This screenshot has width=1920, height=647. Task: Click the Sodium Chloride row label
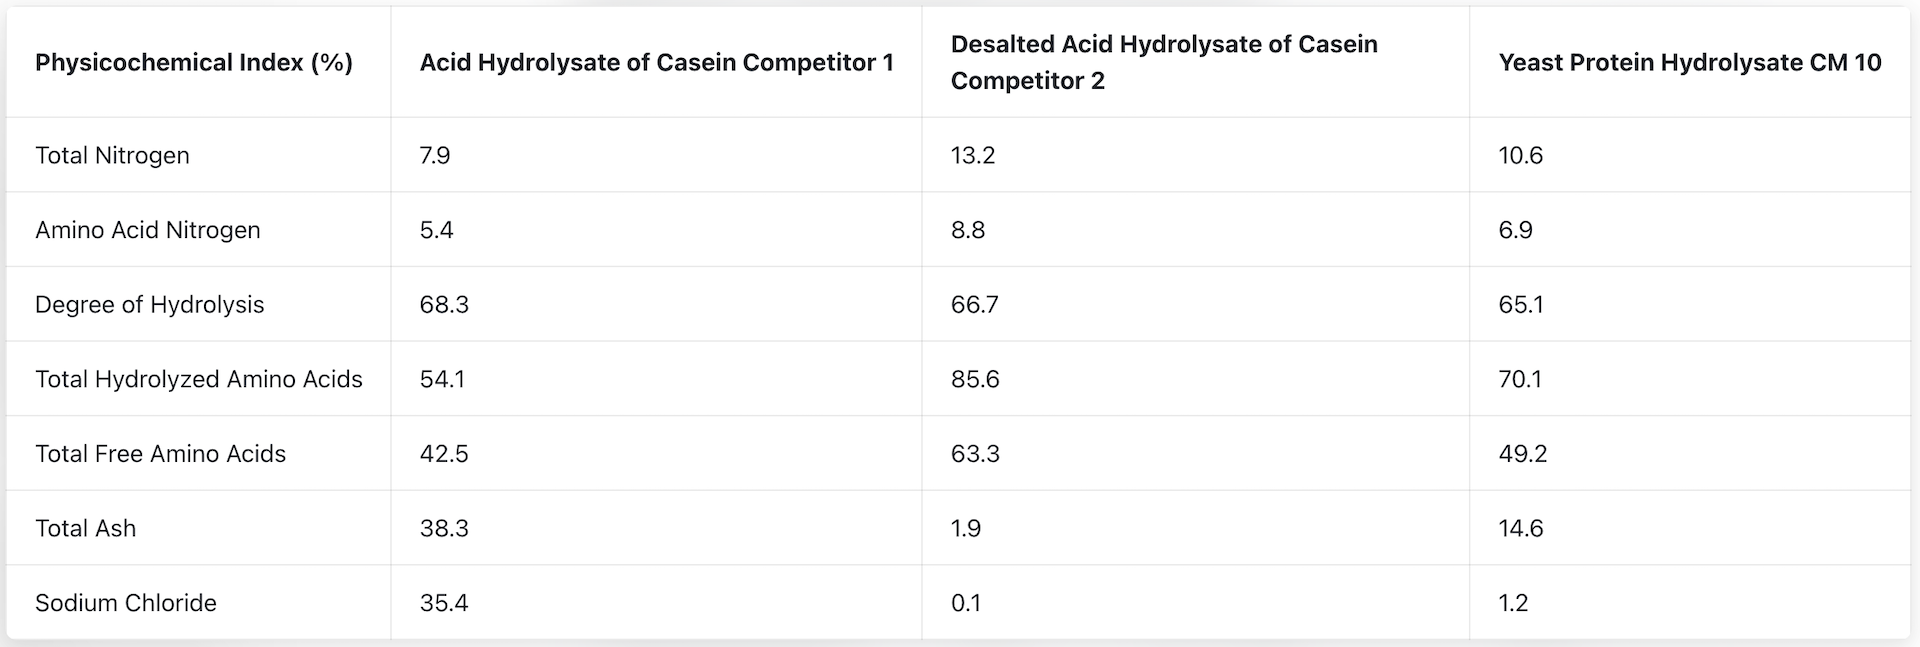tap(126, 603)
